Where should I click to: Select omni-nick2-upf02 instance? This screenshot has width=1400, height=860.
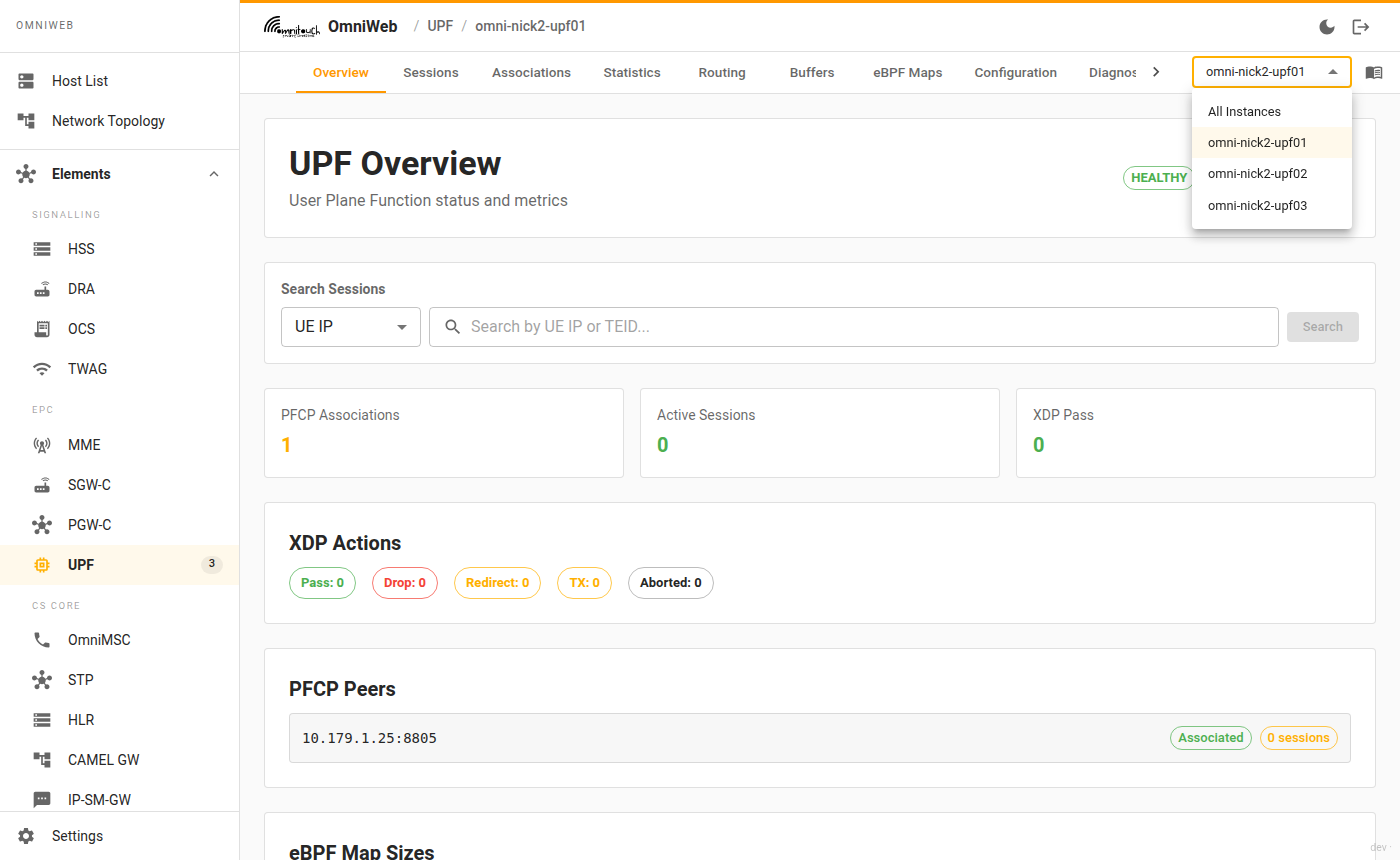click(1272, 174)
